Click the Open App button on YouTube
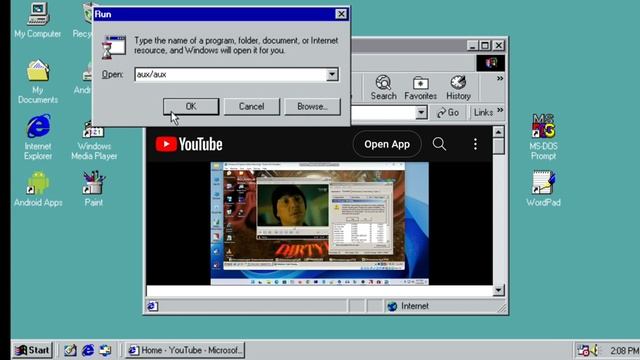Screen dimensions: 640x360 387,144
